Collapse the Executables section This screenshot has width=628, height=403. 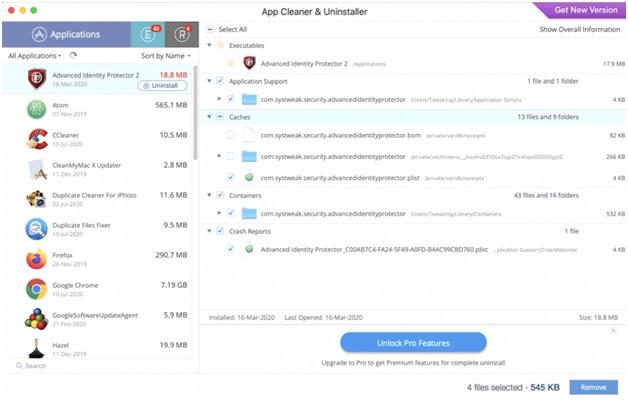[x=209, y=45]
